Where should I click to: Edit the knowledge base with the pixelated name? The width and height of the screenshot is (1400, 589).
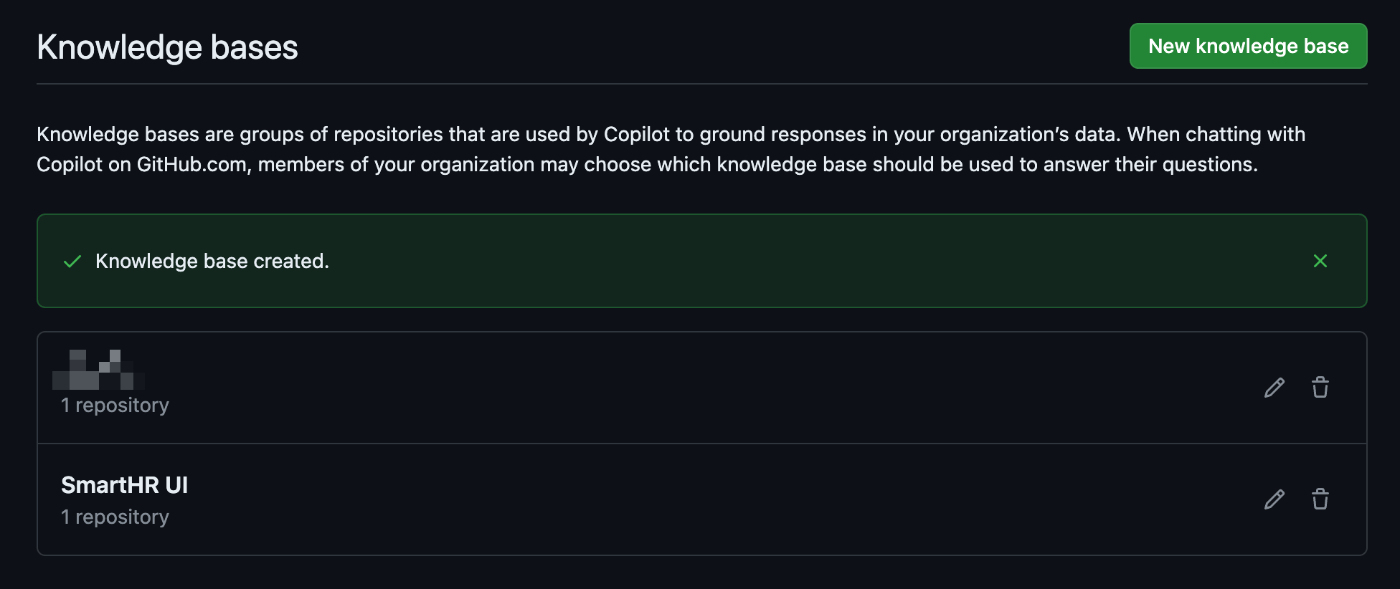click(1274, 388)
